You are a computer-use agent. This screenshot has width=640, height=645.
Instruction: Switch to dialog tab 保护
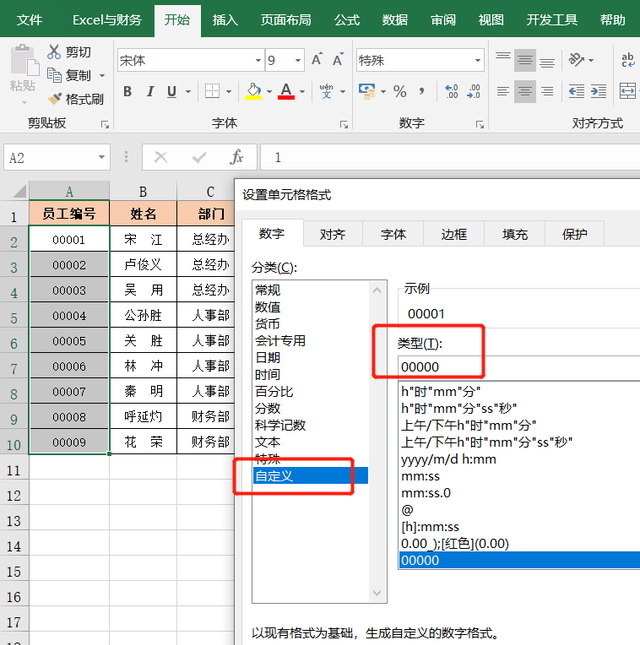click(x=575, y=234)
